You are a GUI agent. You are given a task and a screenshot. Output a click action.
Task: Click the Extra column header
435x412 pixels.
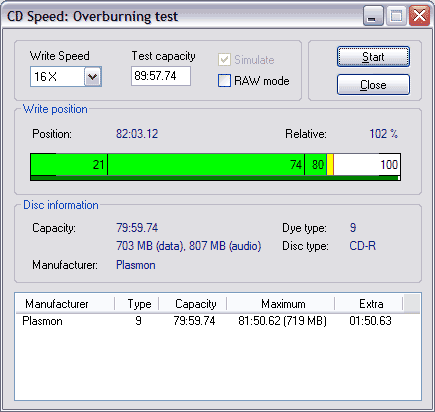[369, 304]
